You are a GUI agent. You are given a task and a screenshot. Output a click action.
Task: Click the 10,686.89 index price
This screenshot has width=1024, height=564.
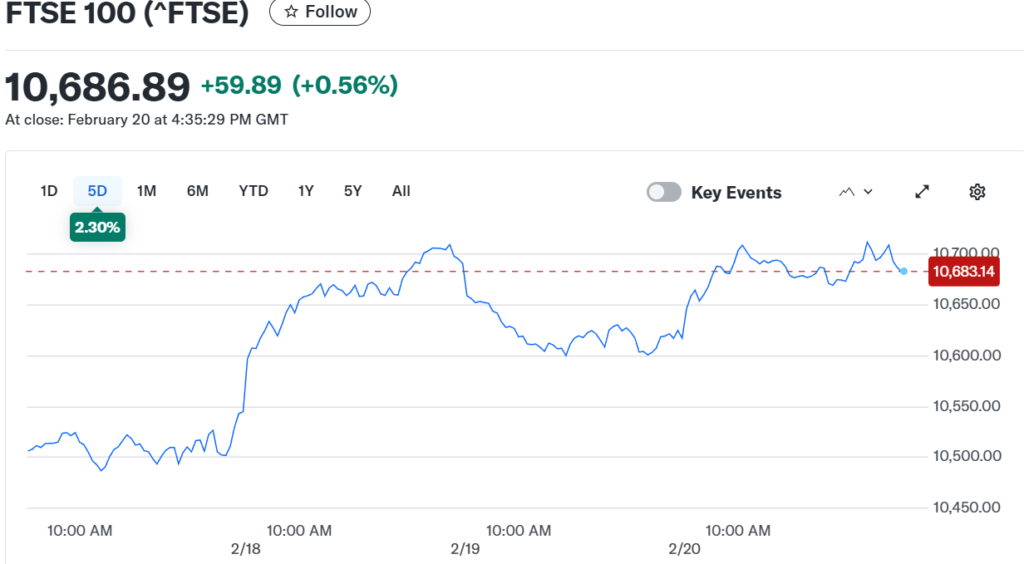tap(97, 87)
